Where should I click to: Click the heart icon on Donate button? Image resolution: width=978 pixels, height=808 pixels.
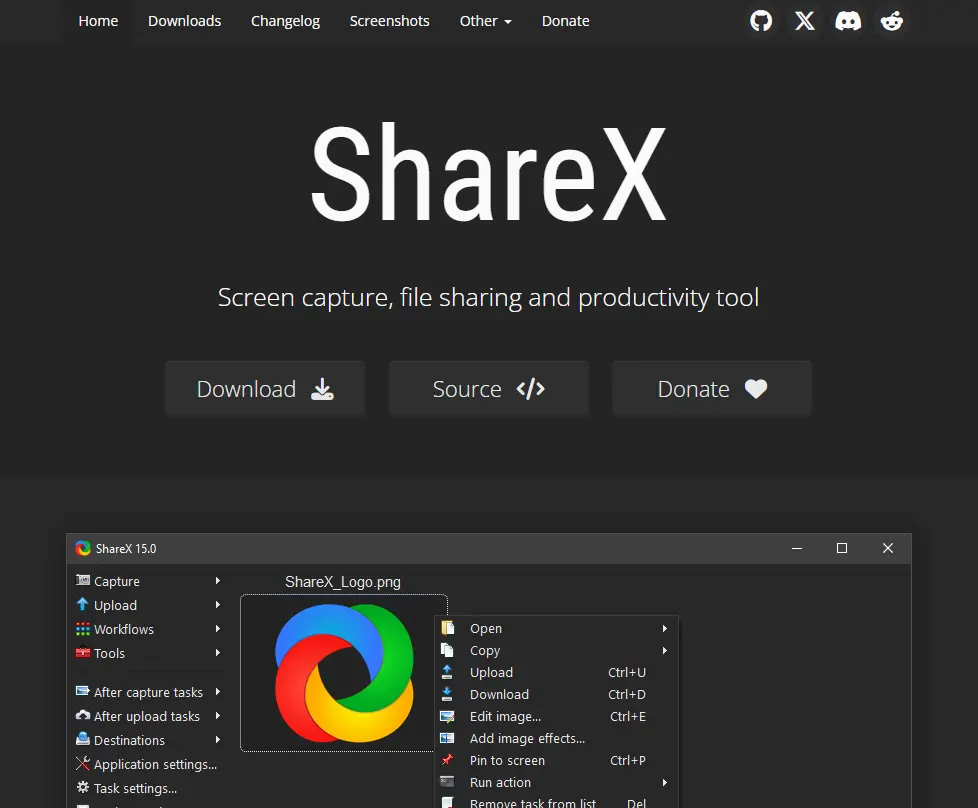pos(756,389)
